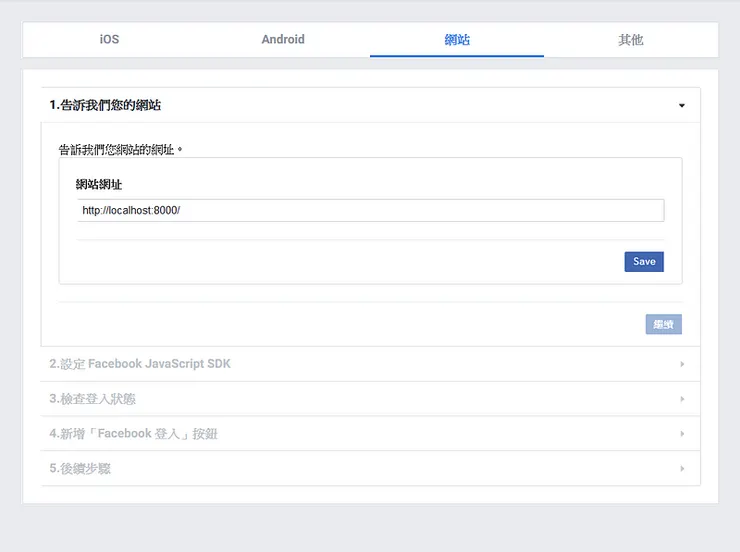
Task: Click the 1.告訴我們您的網站 section header
Action: [370, 105]
